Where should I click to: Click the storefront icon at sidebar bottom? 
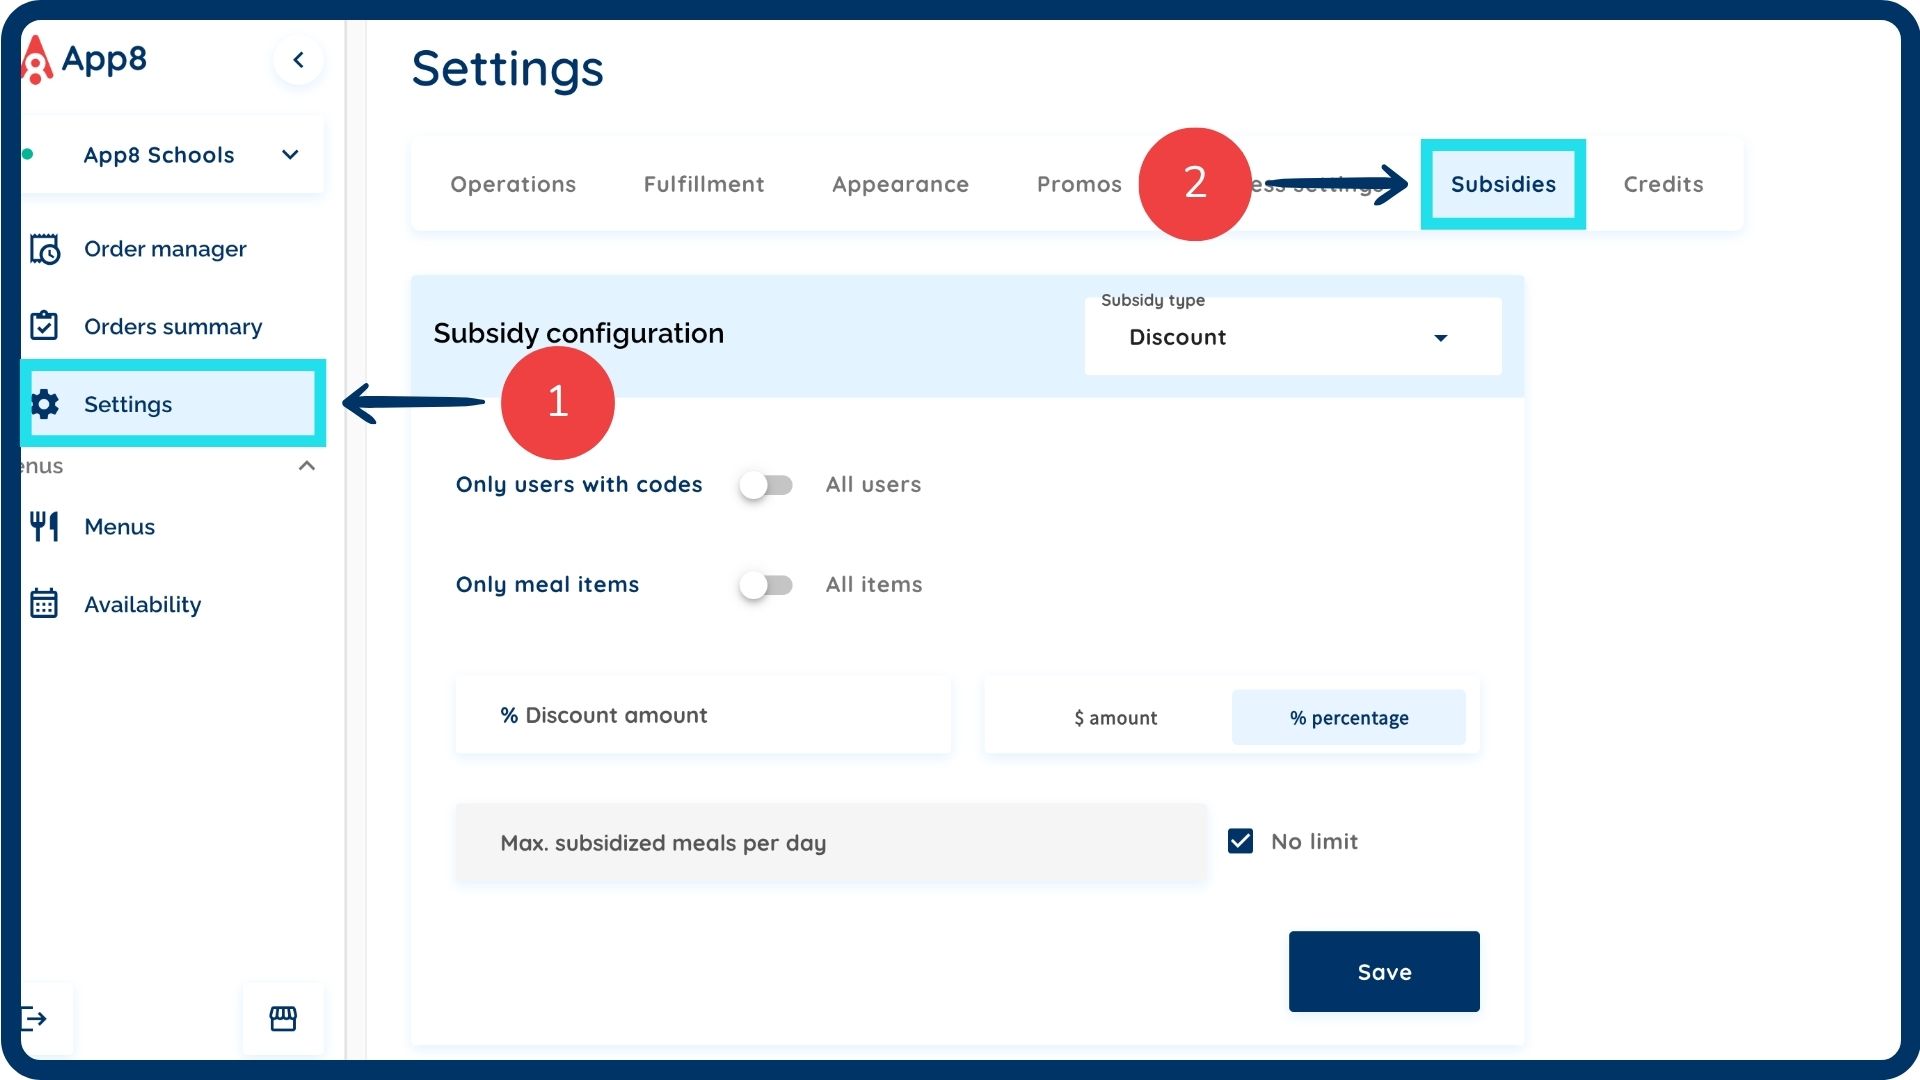point(283,1019)
